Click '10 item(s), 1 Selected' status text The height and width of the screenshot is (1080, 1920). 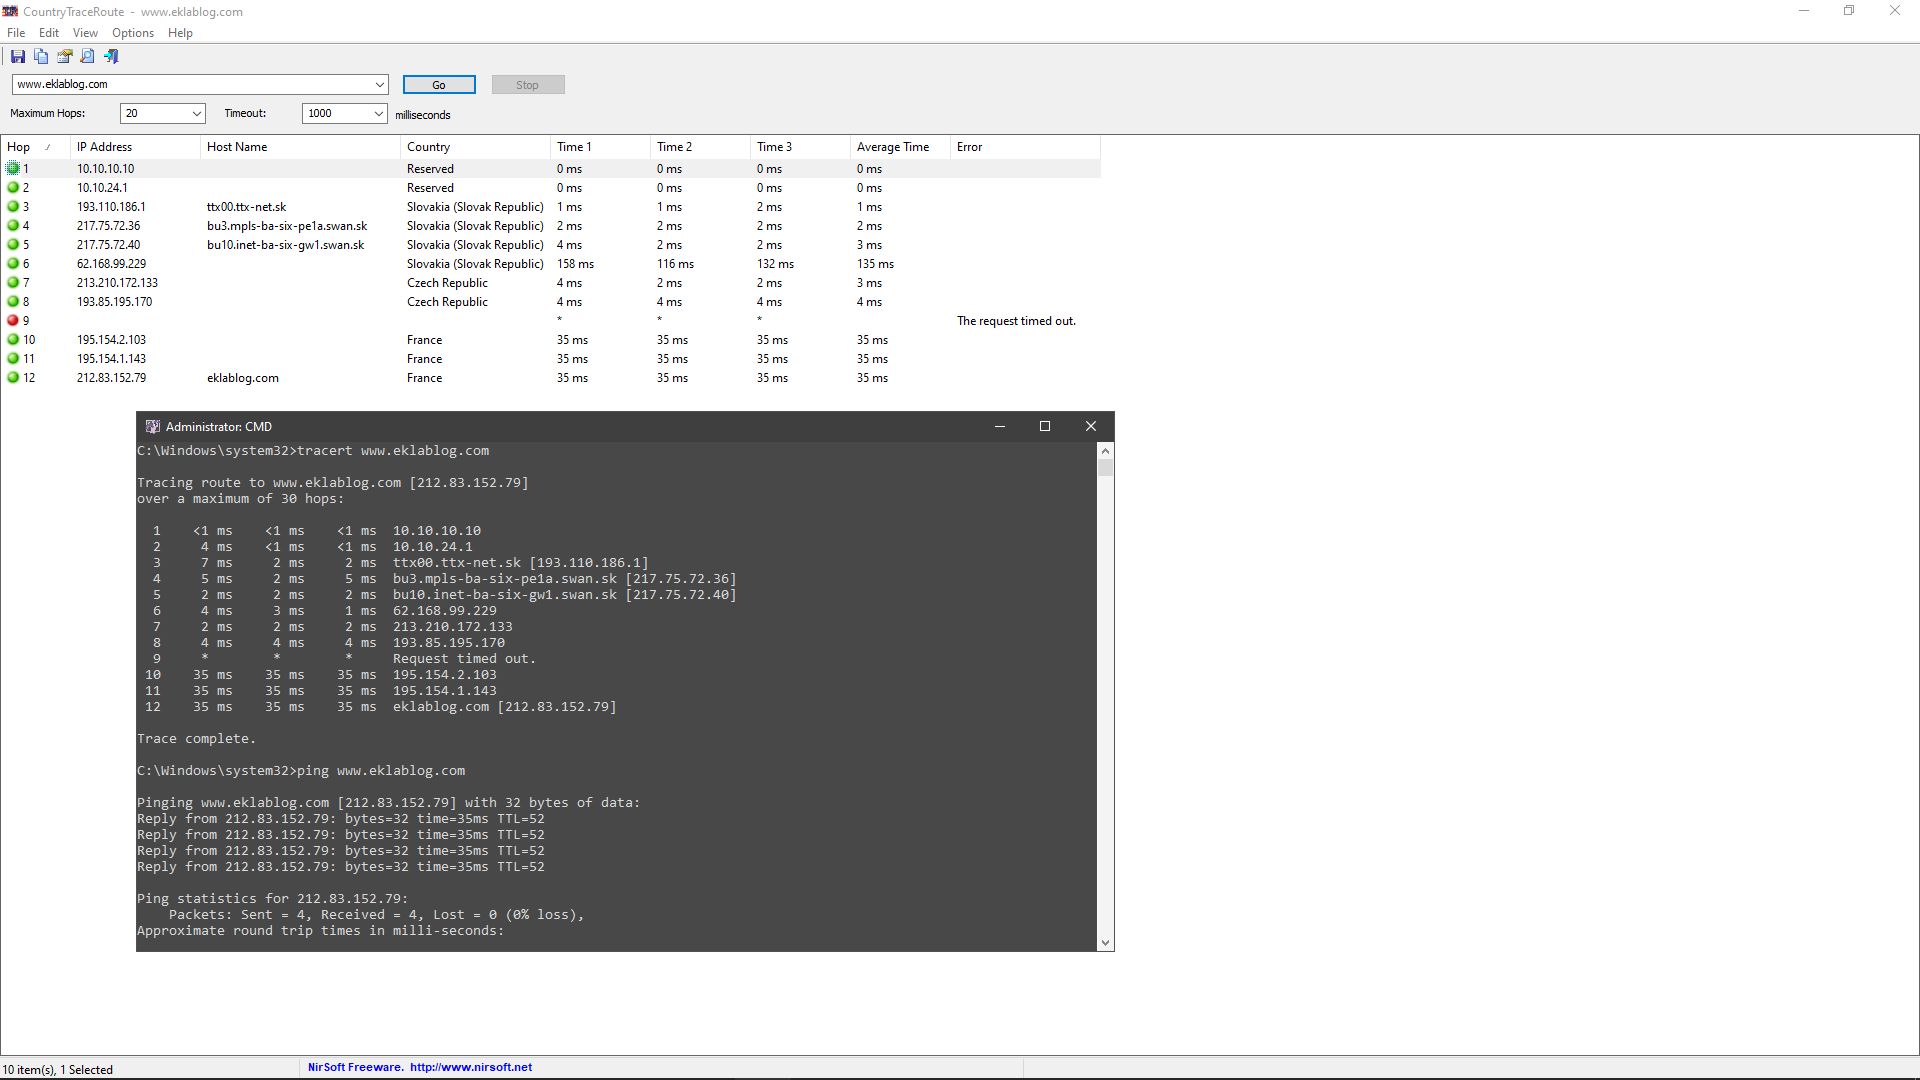click(58, 1069)
